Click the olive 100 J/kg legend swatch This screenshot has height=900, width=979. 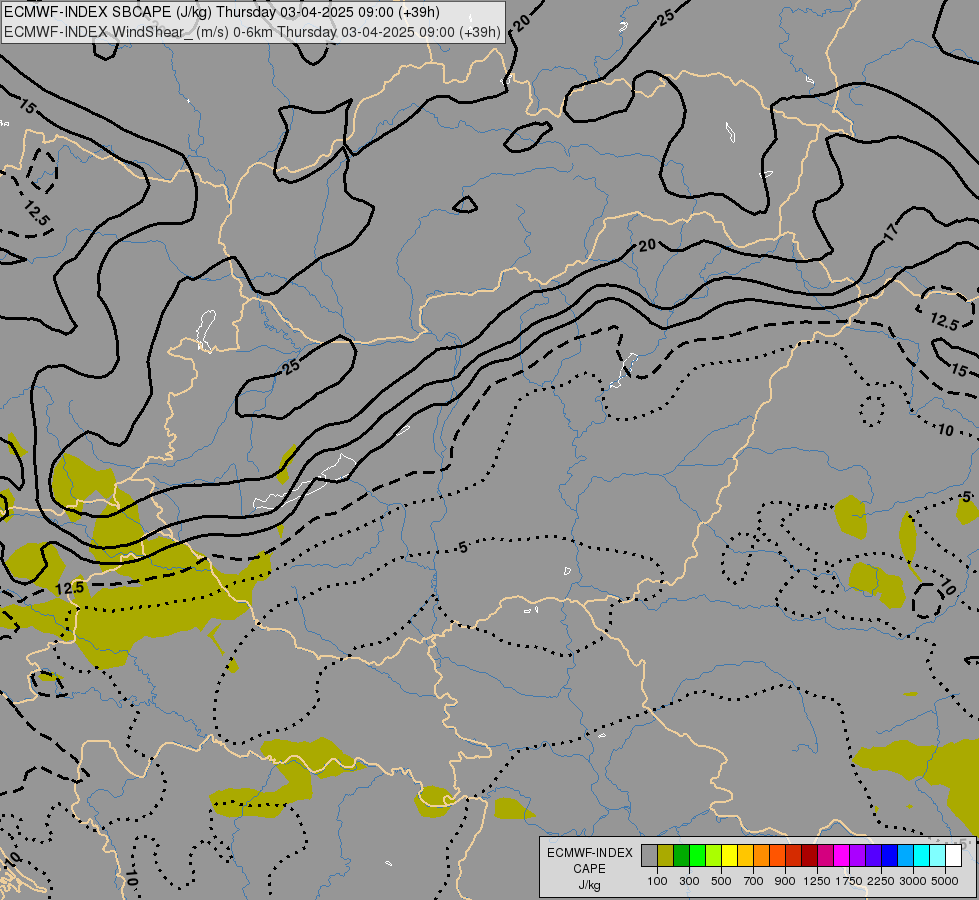coord(666,856)
